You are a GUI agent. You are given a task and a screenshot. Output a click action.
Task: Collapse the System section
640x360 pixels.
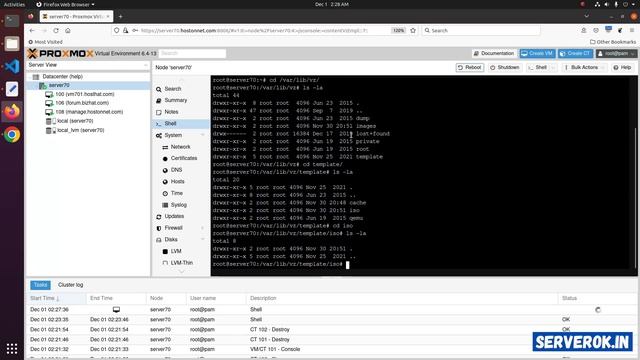click(x=202, y=135)
